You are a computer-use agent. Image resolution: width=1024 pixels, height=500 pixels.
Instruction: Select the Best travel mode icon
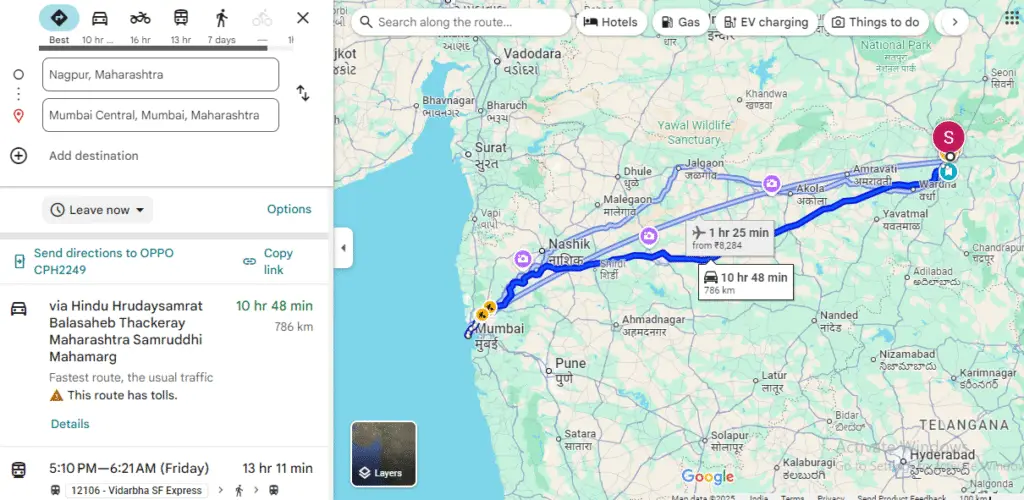click(59, 18)
